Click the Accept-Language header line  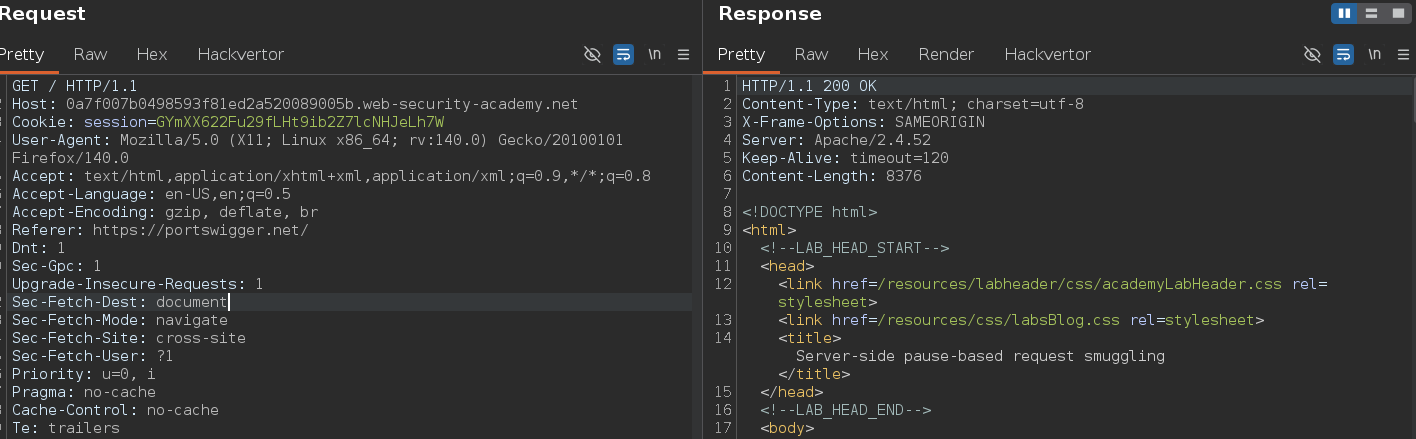coord(151,194)
